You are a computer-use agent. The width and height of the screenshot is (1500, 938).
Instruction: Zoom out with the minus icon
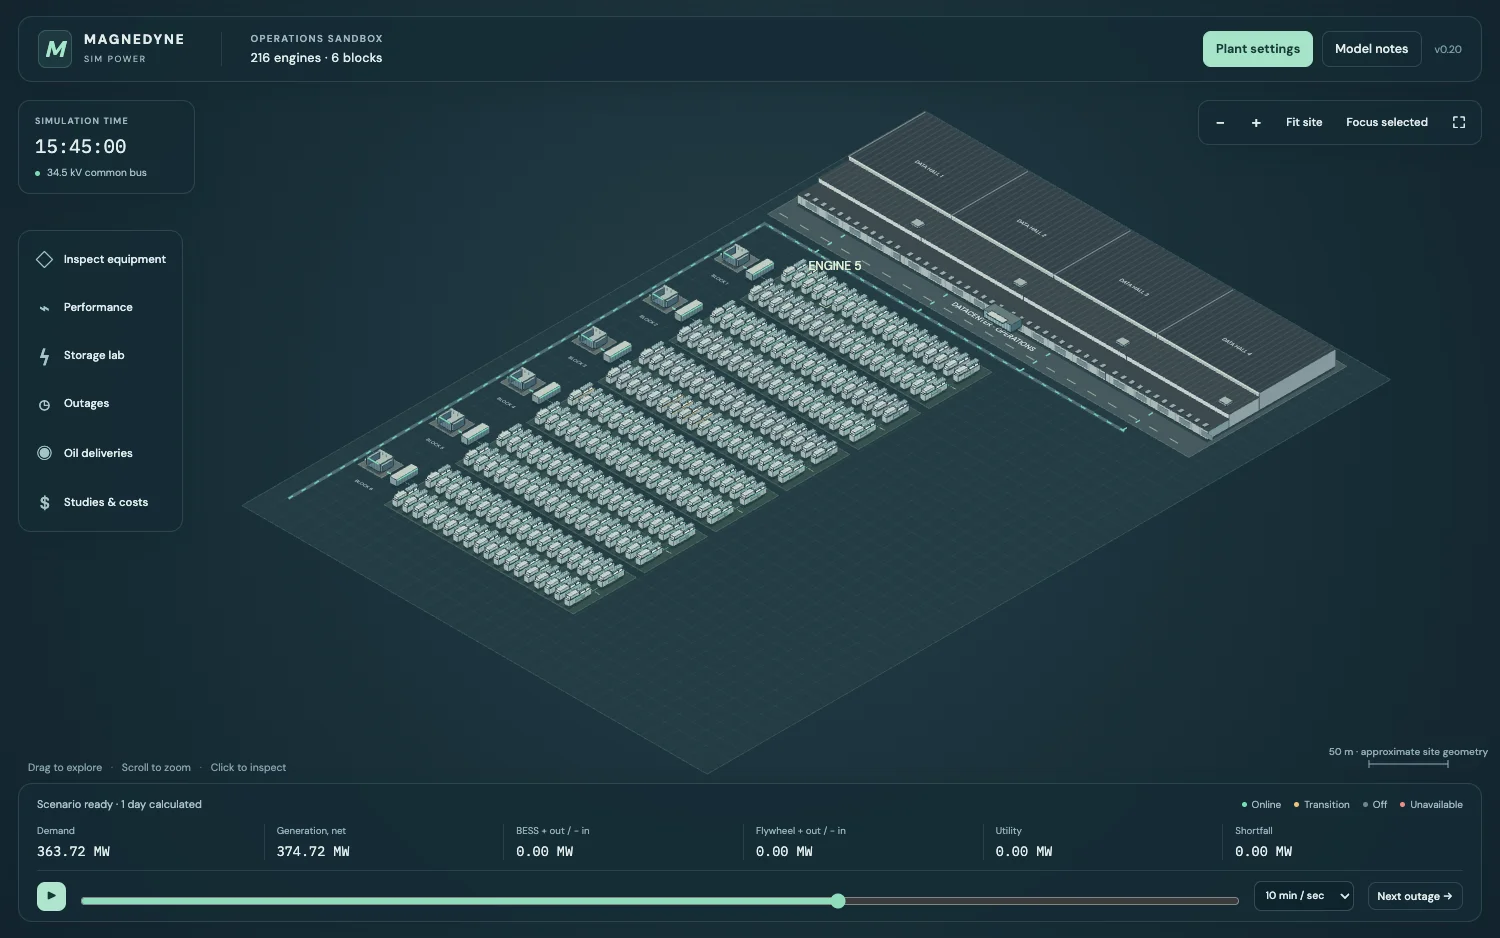[1220, 123]
